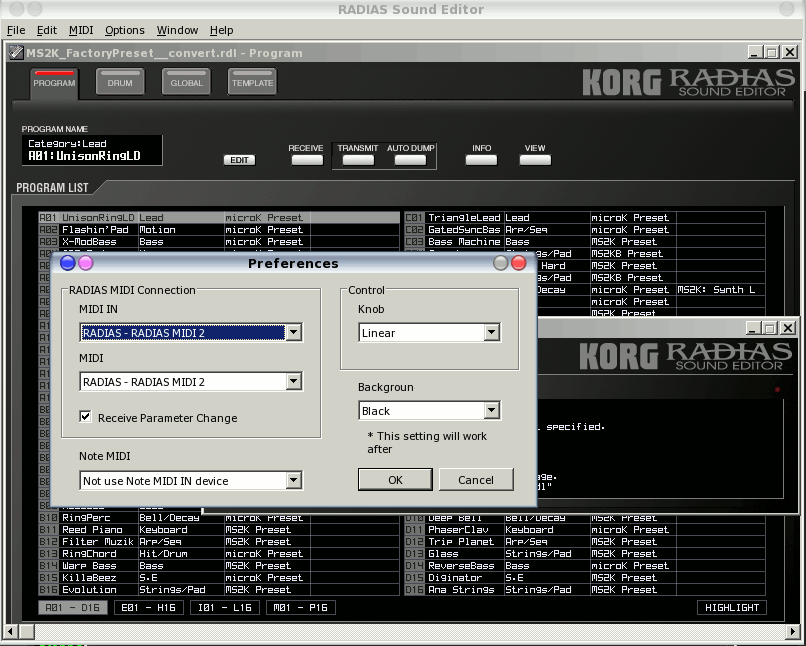Click the EDIT button beside the program name

[240, 160]
